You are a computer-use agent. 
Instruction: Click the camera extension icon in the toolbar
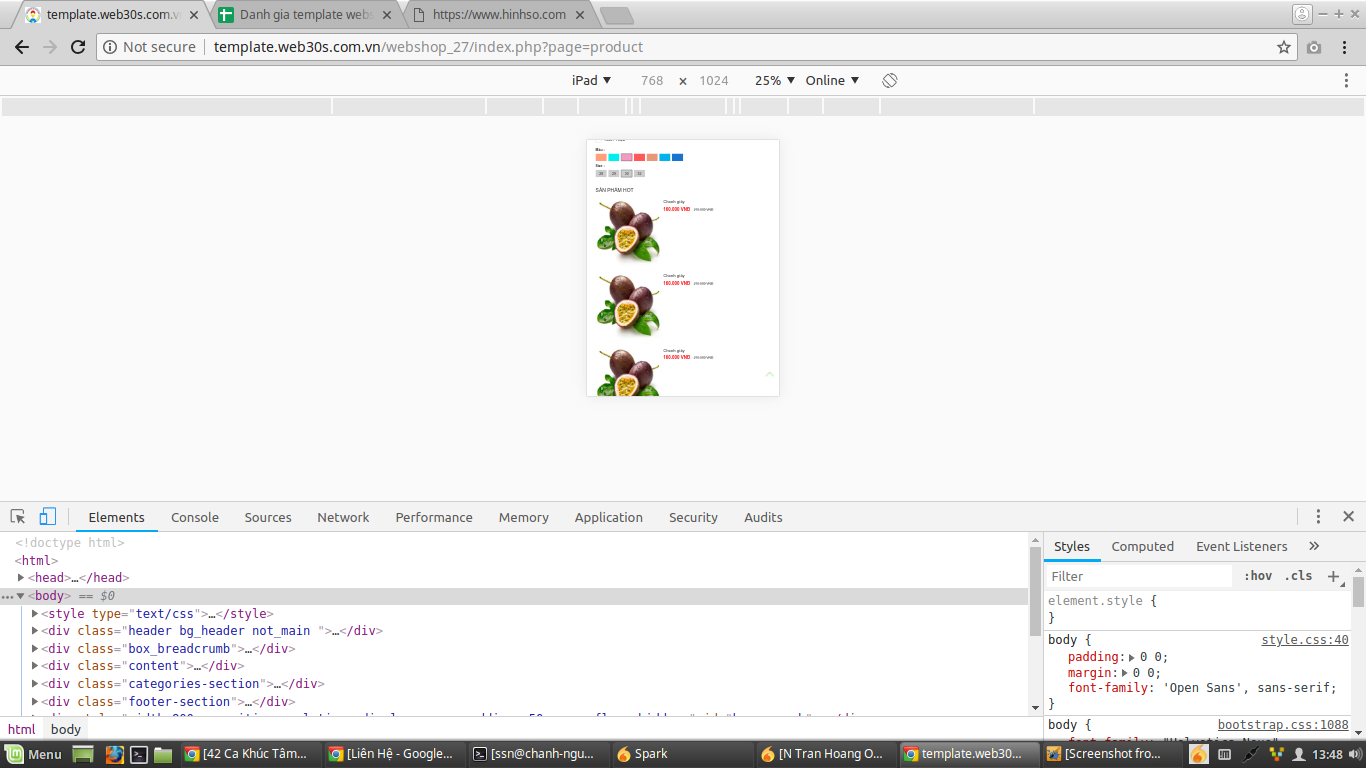pyautogui.click(x=1314, y=47)
